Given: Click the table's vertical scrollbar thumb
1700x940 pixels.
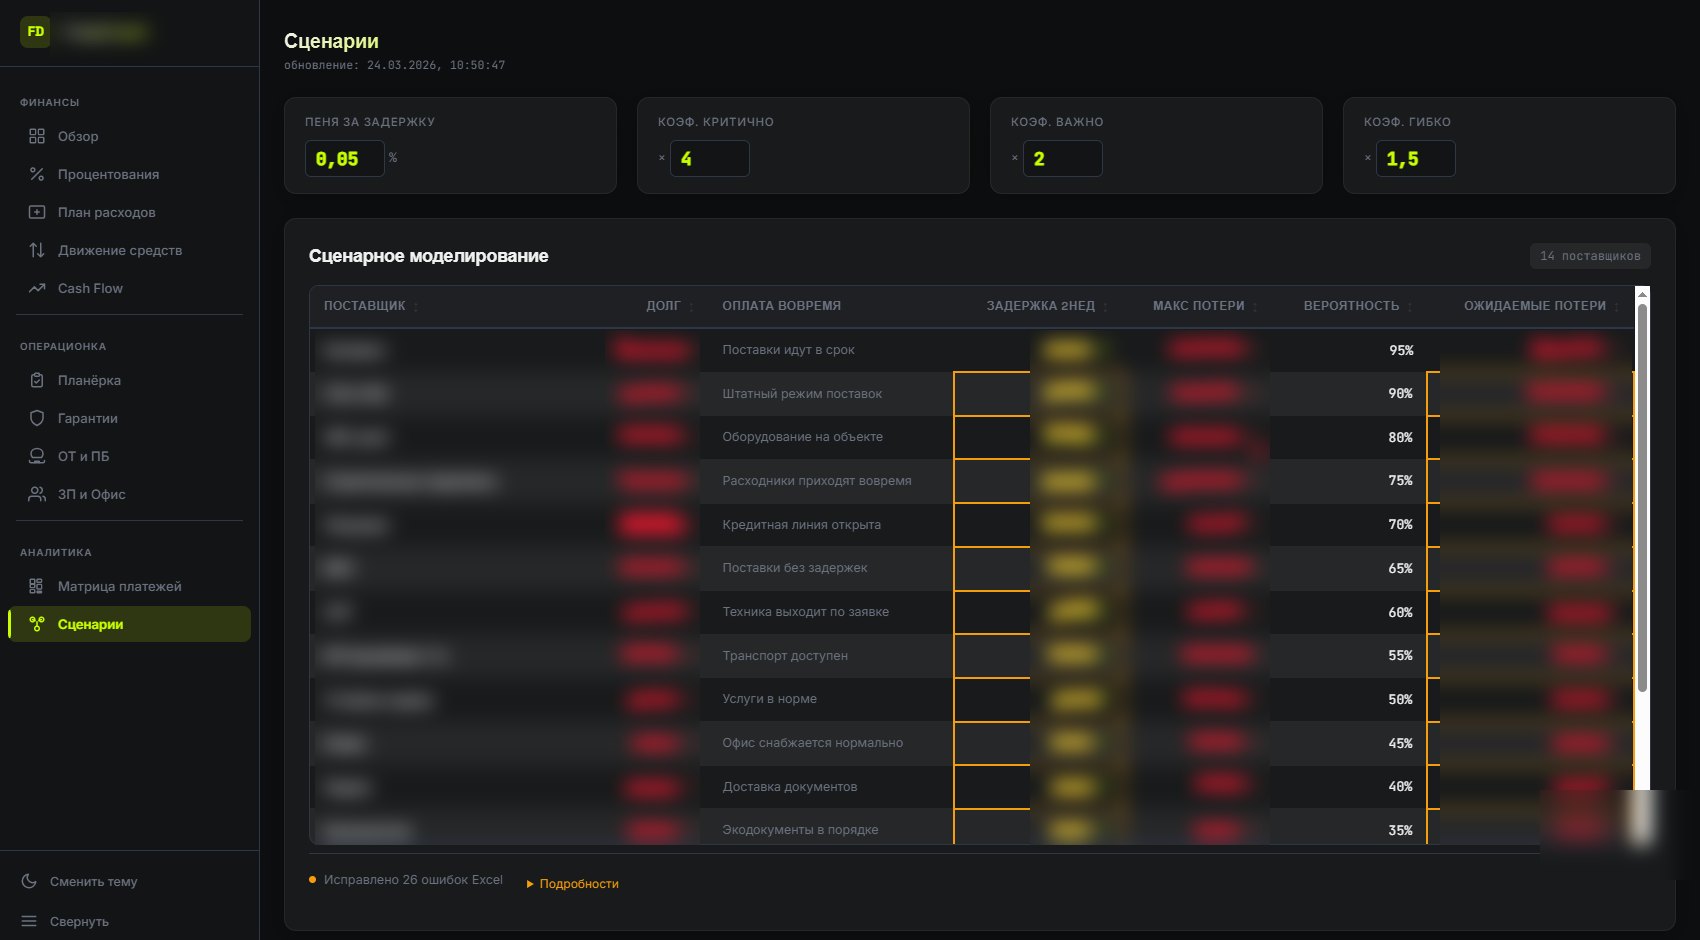Looking at the screenshot, I should point(1641,497).
